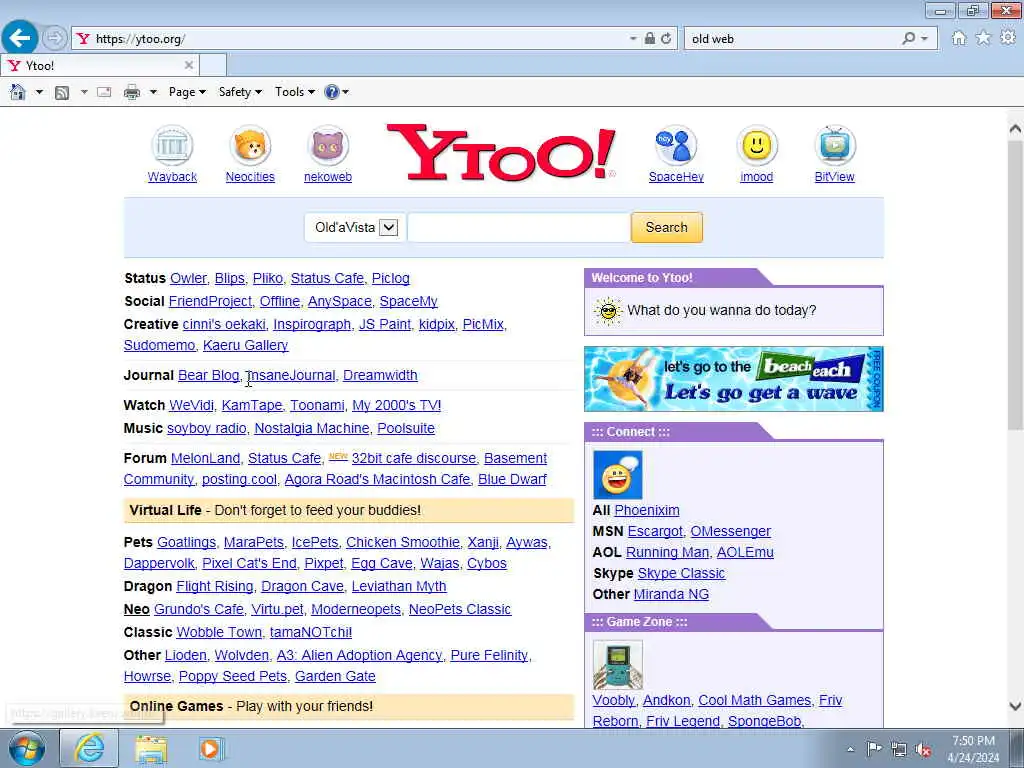Image resolution: width=1024 pixels, height=768 pixels.
Task: Click the Game Zone handheld console image
Action: coord(617,664)
